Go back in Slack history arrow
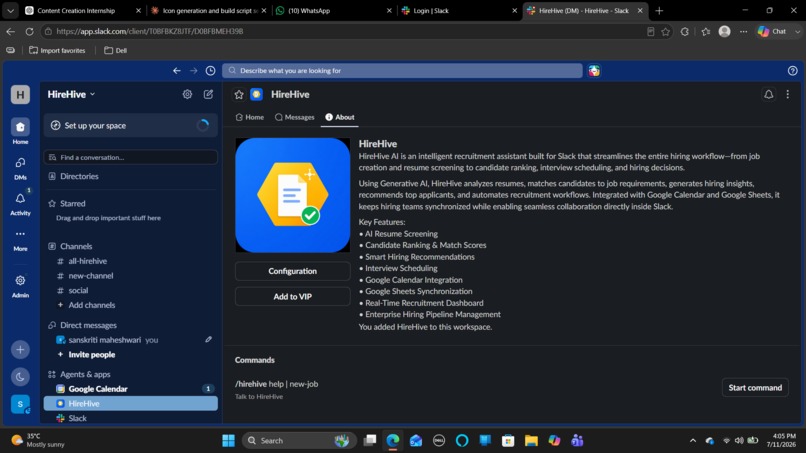The width and height of the screenshot is (806, 453). click(x=177, y=70)
